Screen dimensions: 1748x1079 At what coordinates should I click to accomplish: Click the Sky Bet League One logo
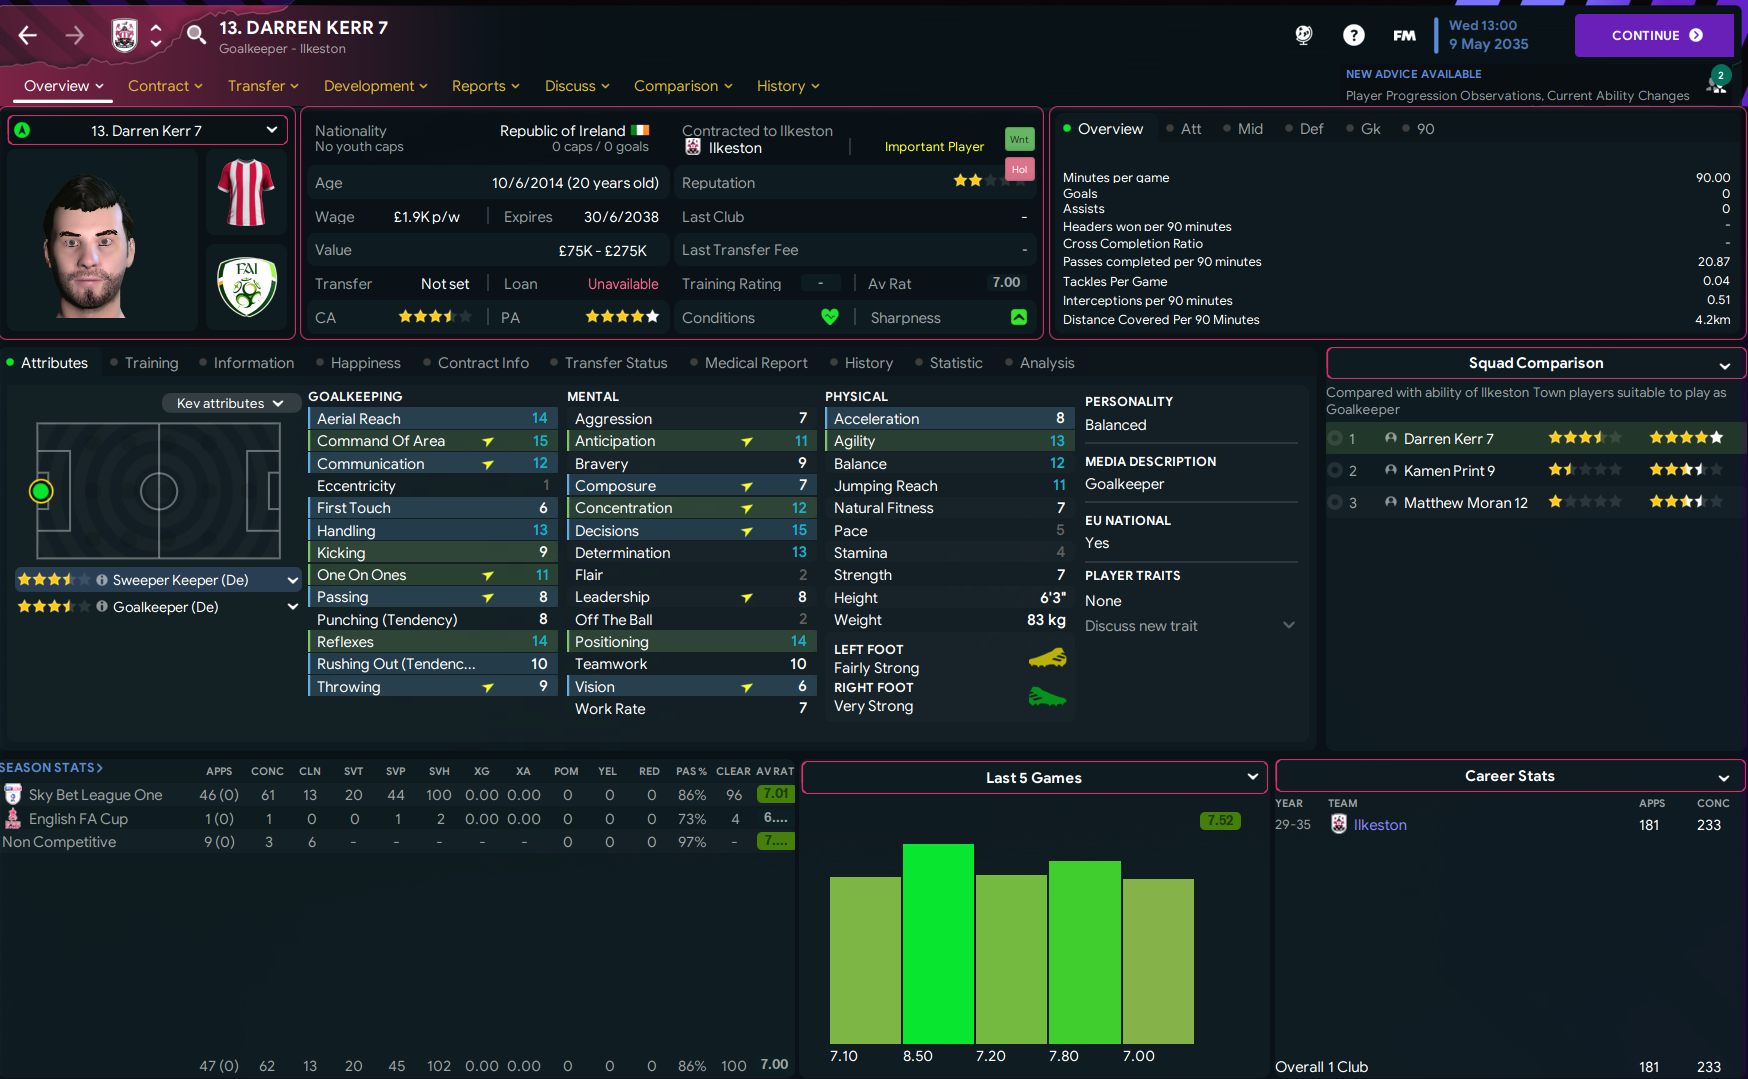(13, 795)
